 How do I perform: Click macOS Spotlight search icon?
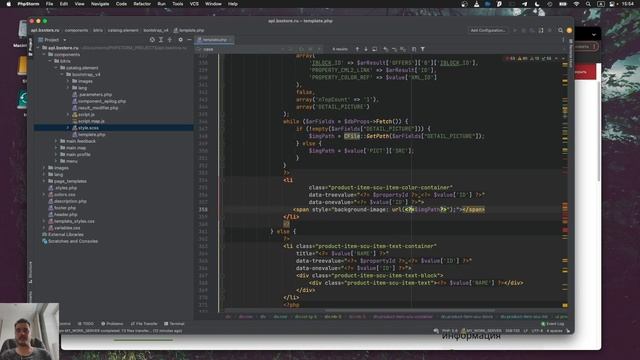point(588,4)
